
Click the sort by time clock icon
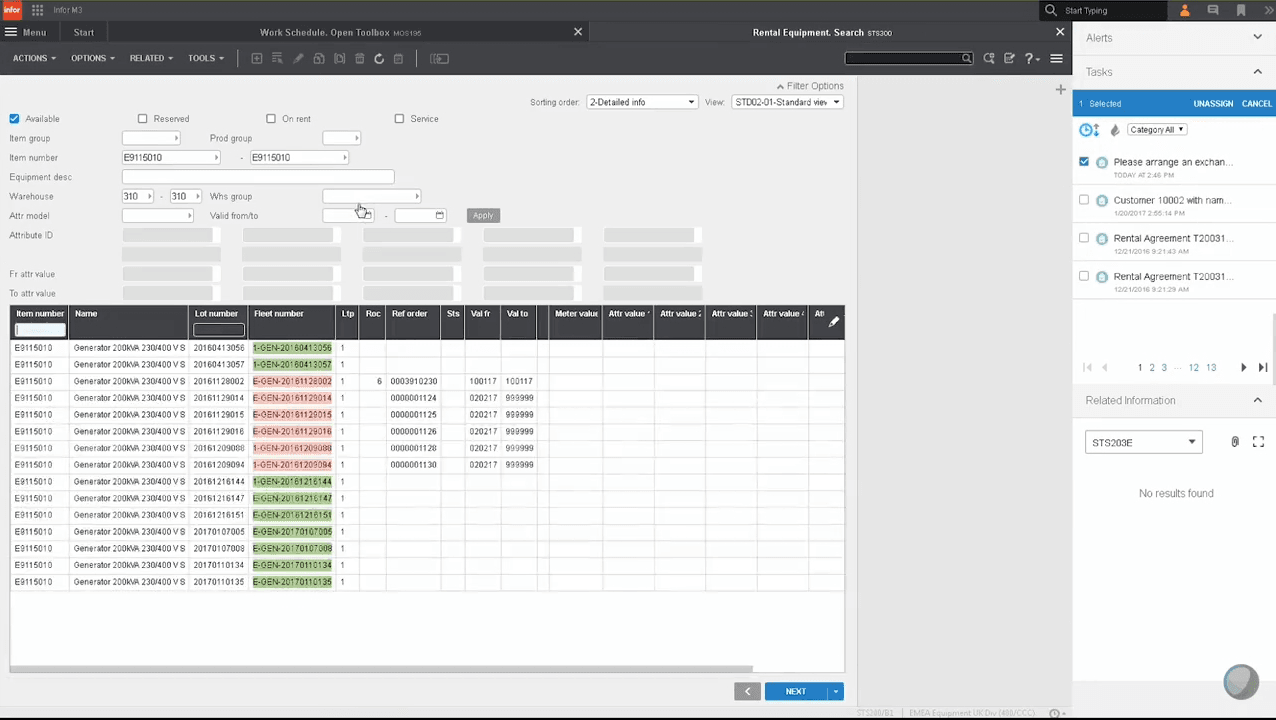[1089, 130]
